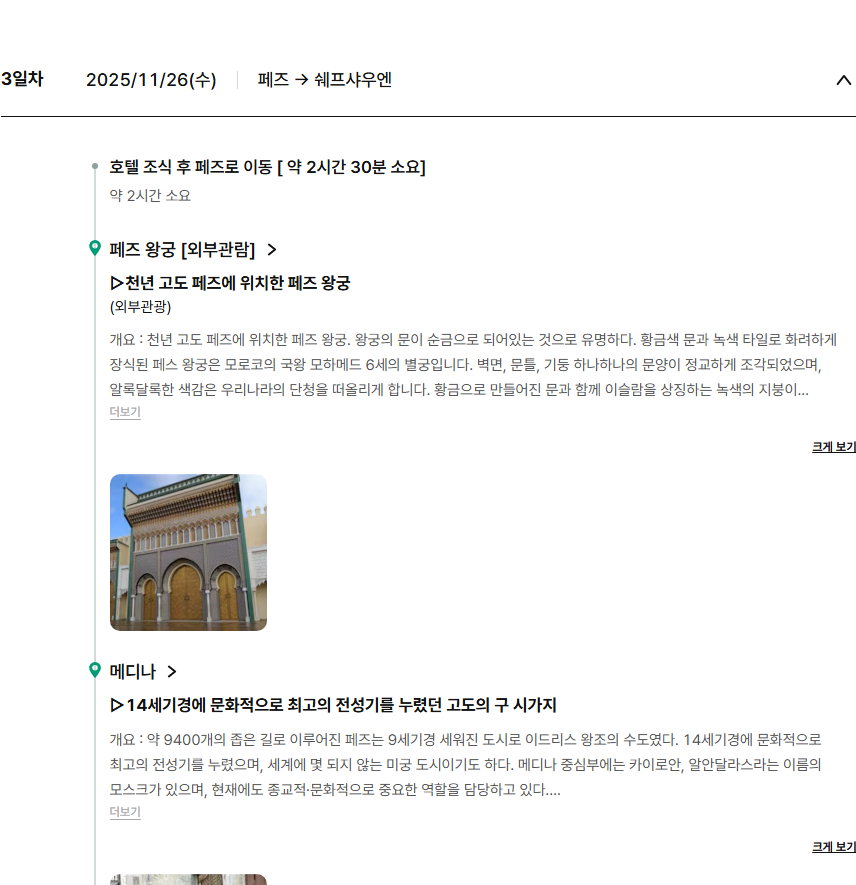856x885 pixels.
Task: Click 크게 보기 below the 메디나 description
Action: coord(833,847)
